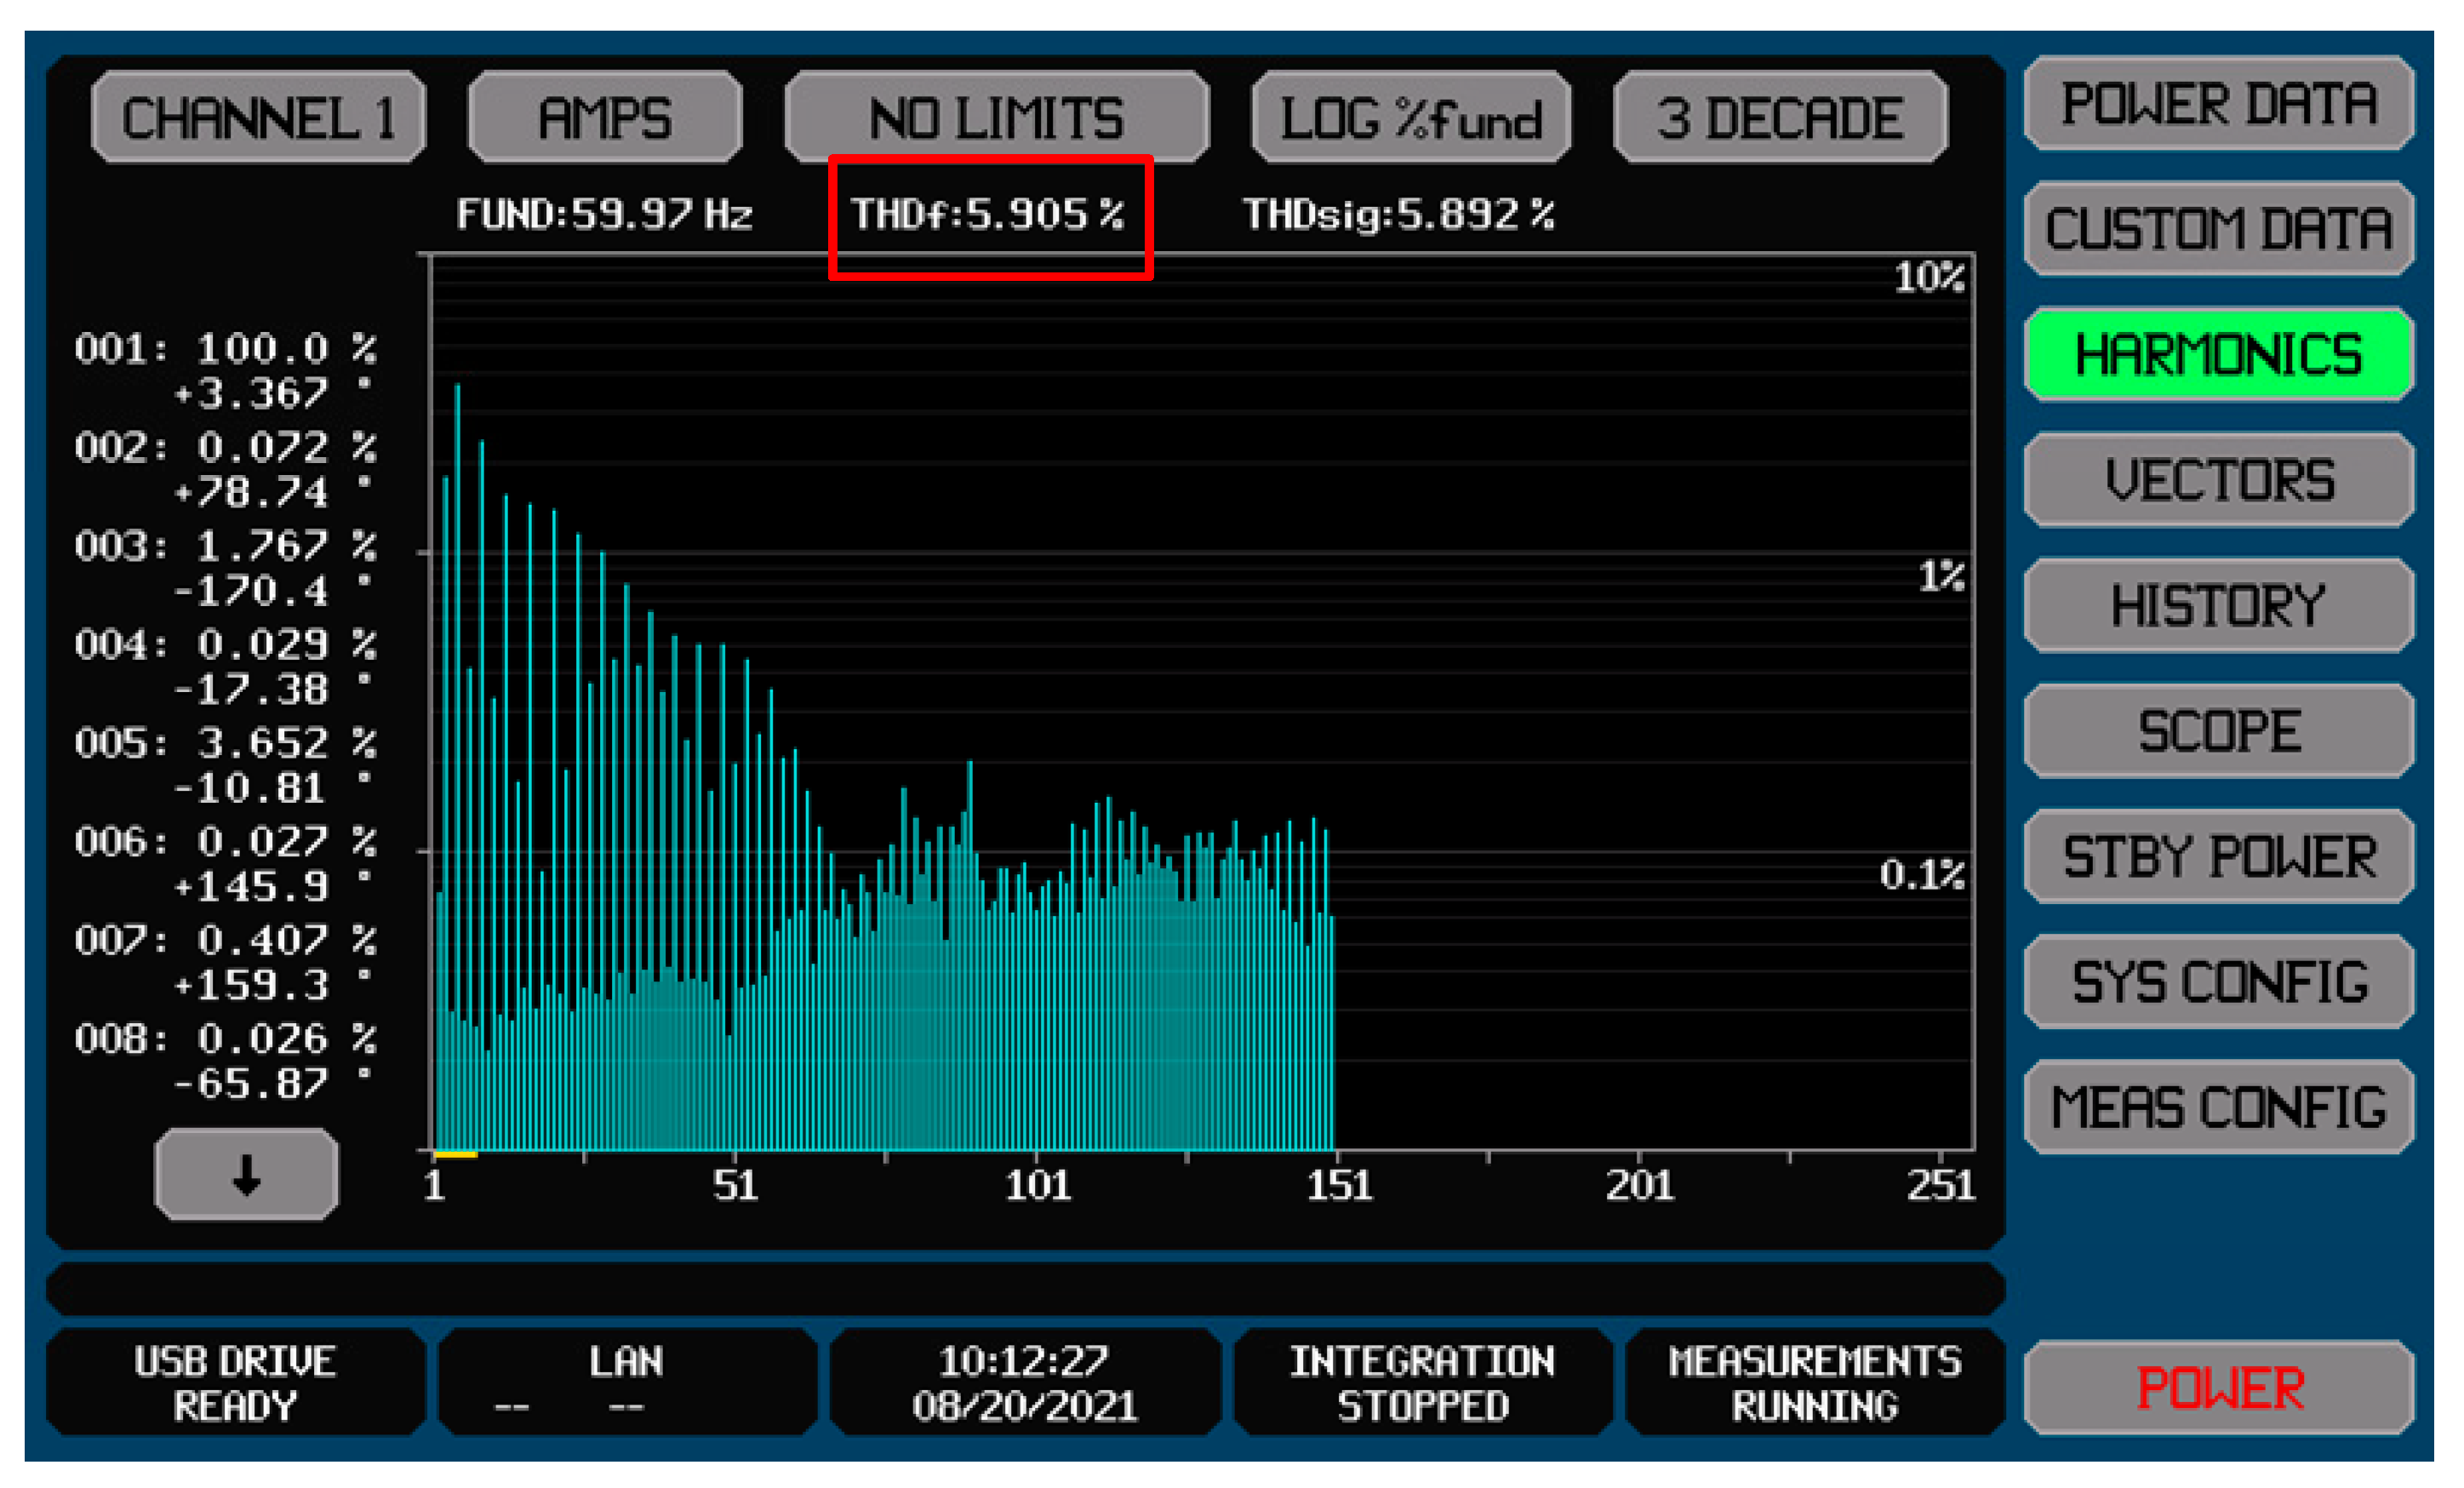Go to STBY POWER screen

(x=2218, y=857)
